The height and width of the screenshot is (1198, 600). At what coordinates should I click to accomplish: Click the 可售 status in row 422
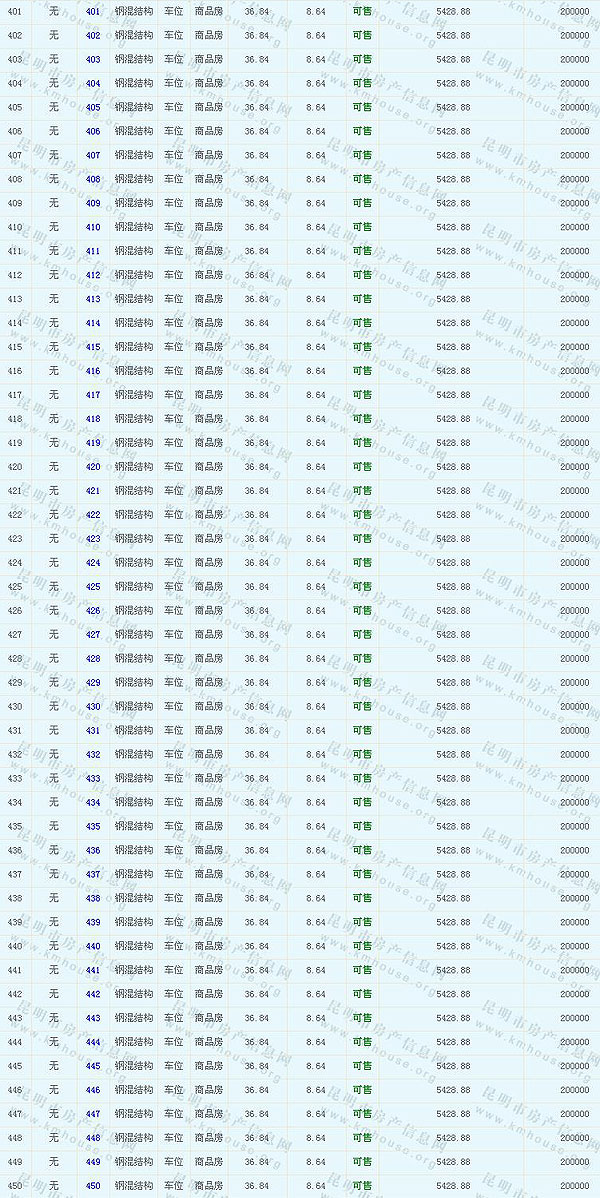tap(362, 515)
